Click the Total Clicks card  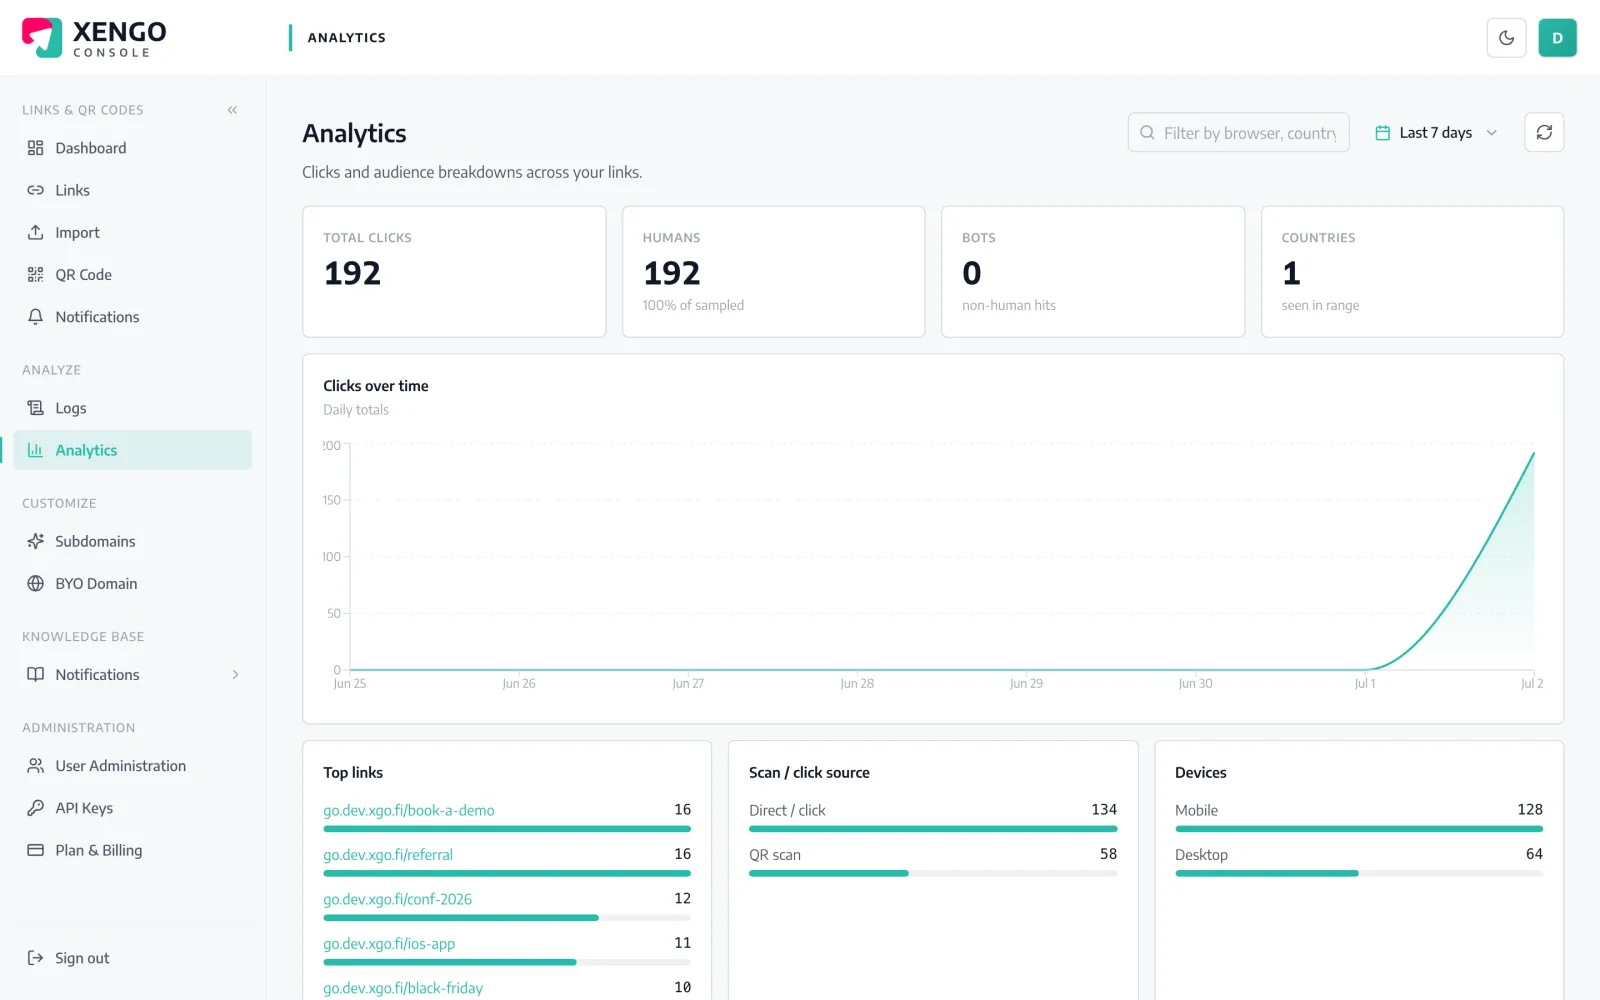click(x=454, y=272)
